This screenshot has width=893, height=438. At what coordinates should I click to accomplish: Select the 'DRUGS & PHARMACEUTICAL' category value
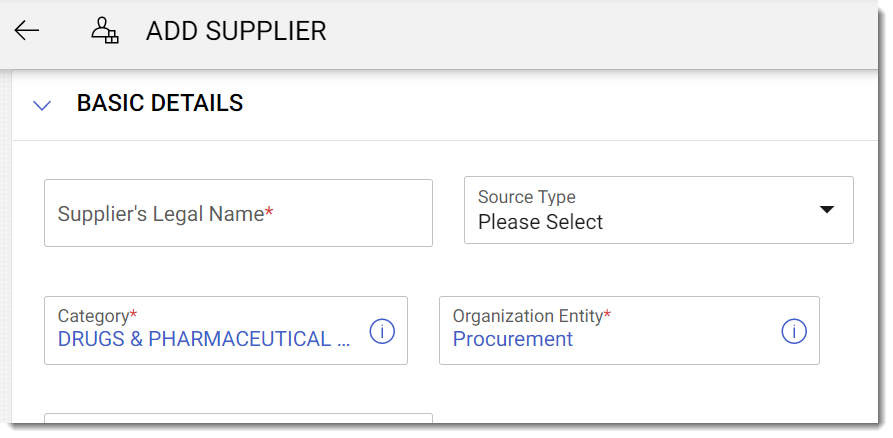click(204, 340)
